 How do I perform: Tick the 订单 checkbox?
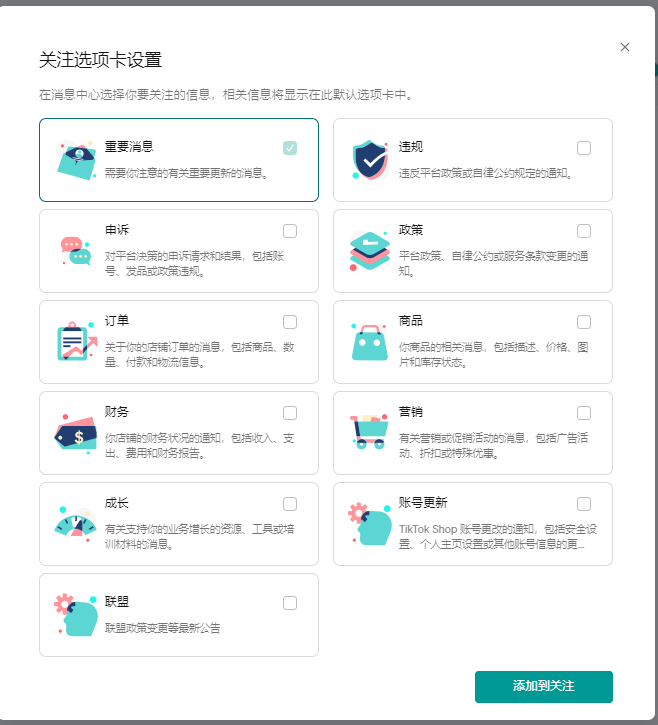[x=290, y=322]
